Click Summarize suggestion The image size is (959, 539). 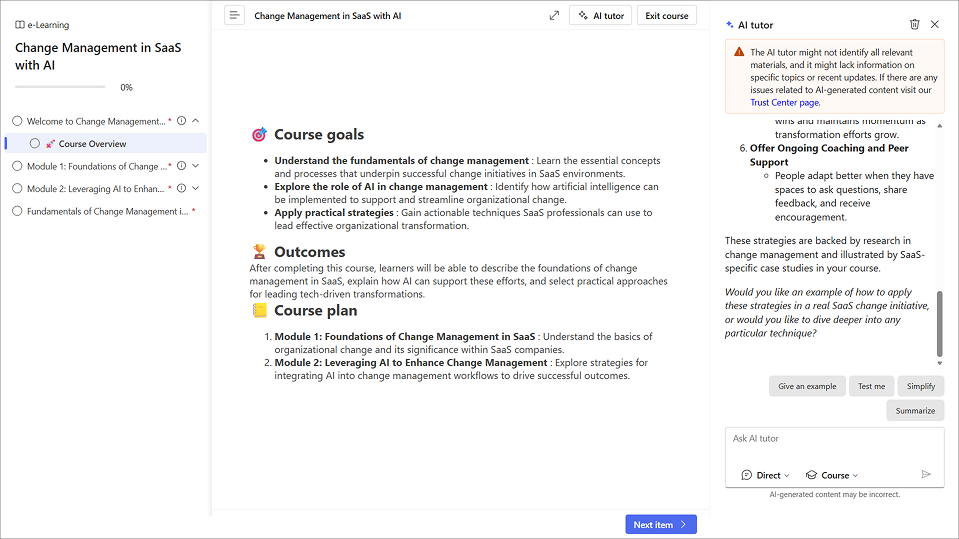[x=915, y=411]
